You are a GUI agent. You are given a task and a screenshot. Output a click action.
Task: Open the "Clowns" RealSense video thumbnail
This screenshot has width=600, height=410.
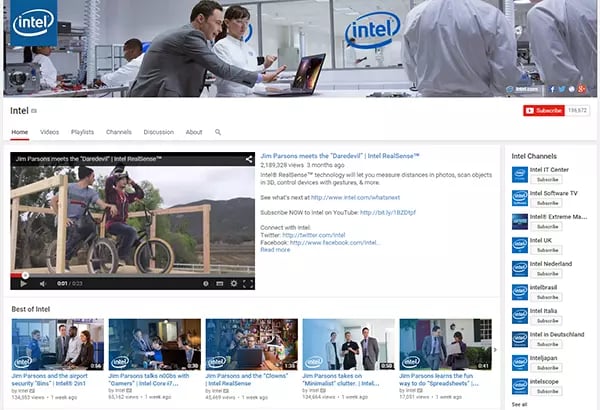(x=251, y=345)
